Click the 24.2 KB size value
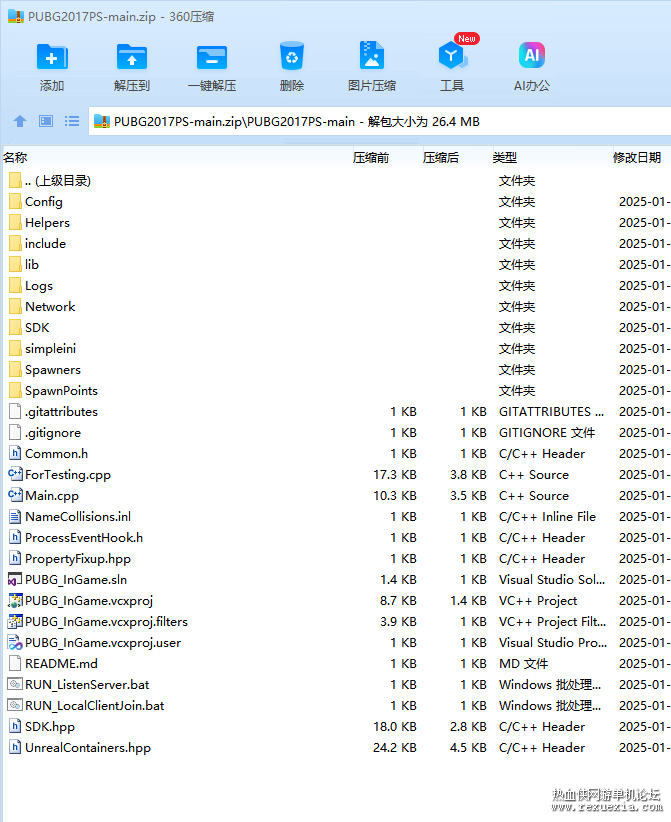 pyautogui.click(x=395, y=748)
